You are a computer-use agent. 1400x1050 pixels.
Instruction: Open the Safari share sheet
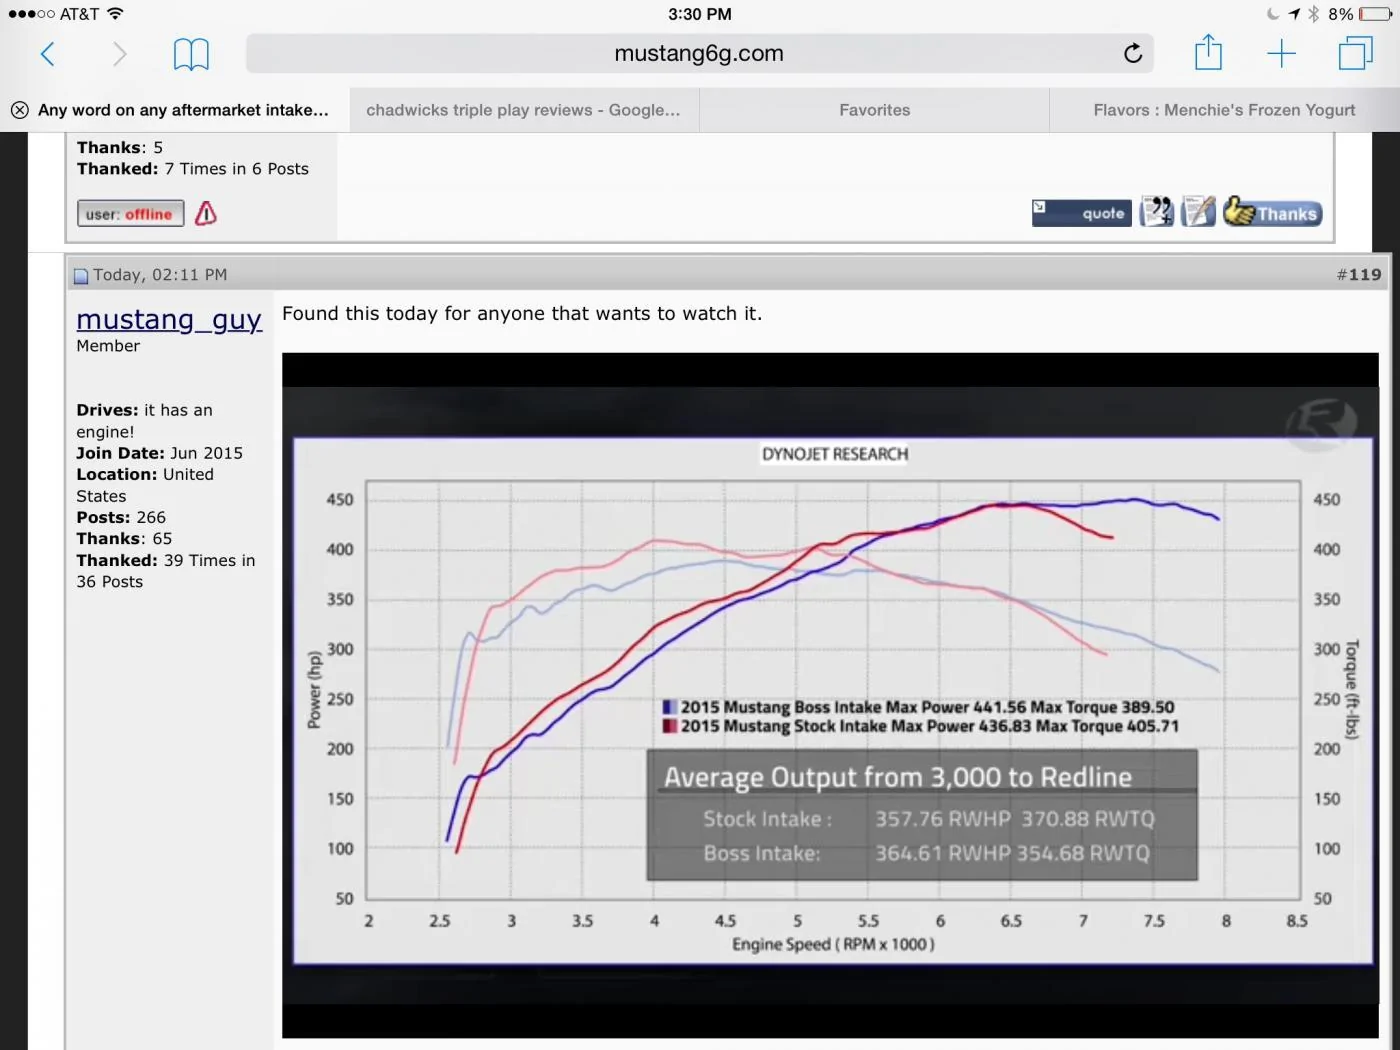(1208, 52)
